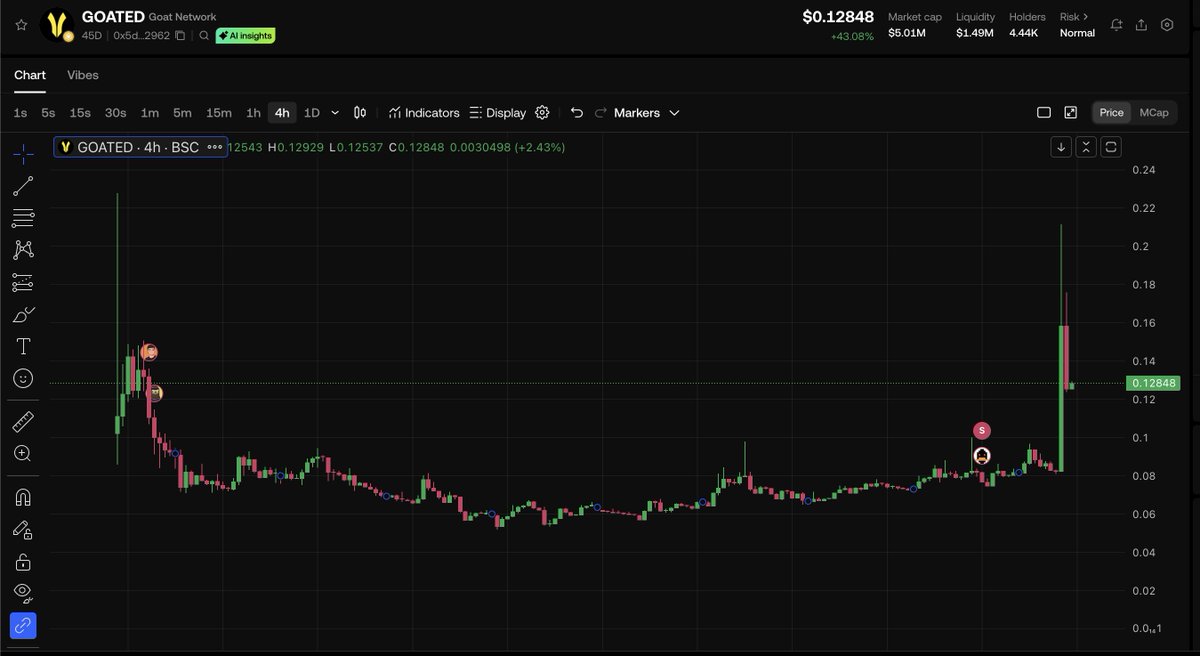1200x656 pixels.
Task: Switch to the Vibes tab
Action: coord(83,75)
